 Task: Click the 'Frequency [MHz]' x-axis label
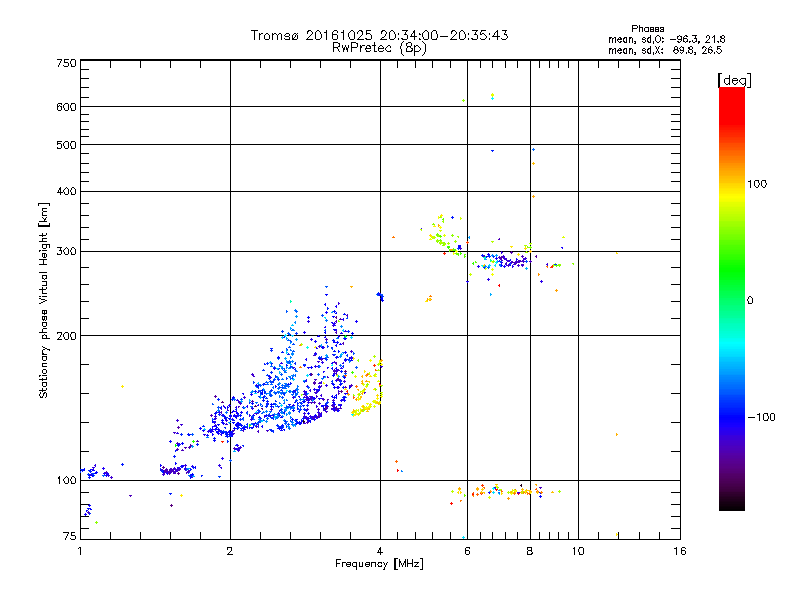point(379,564)
